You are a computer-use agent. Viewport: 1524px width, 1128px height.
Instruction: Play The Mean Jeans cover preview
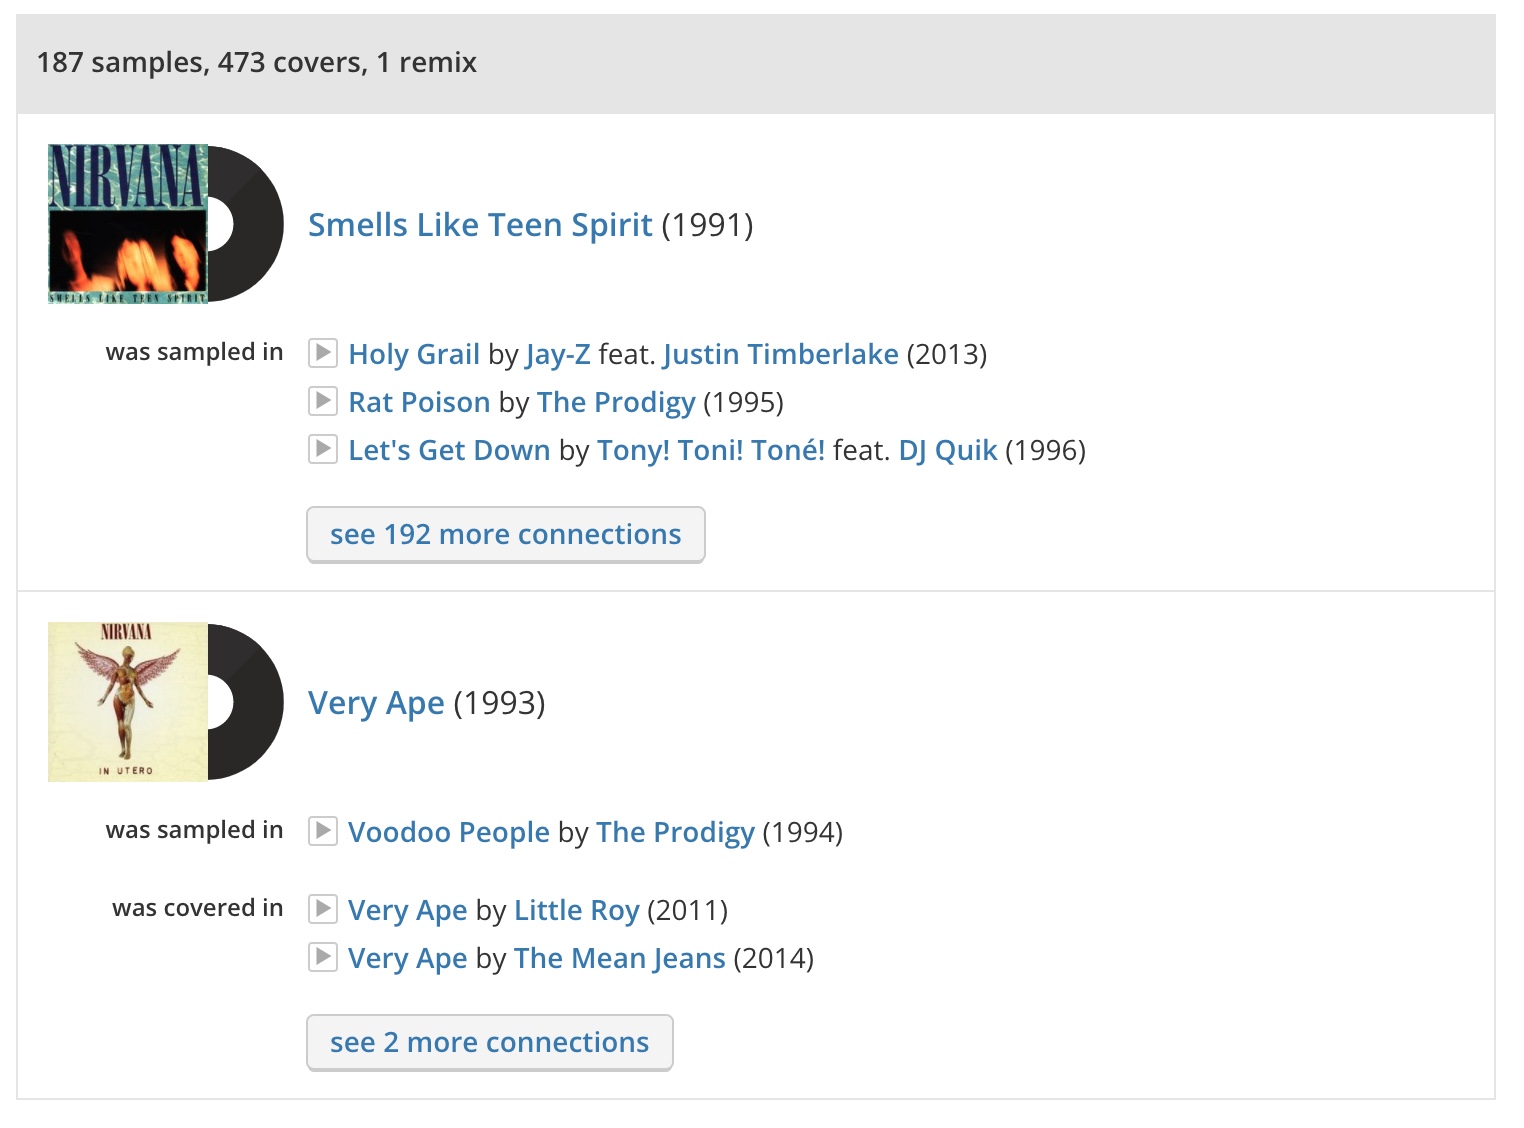coord(322,957)
